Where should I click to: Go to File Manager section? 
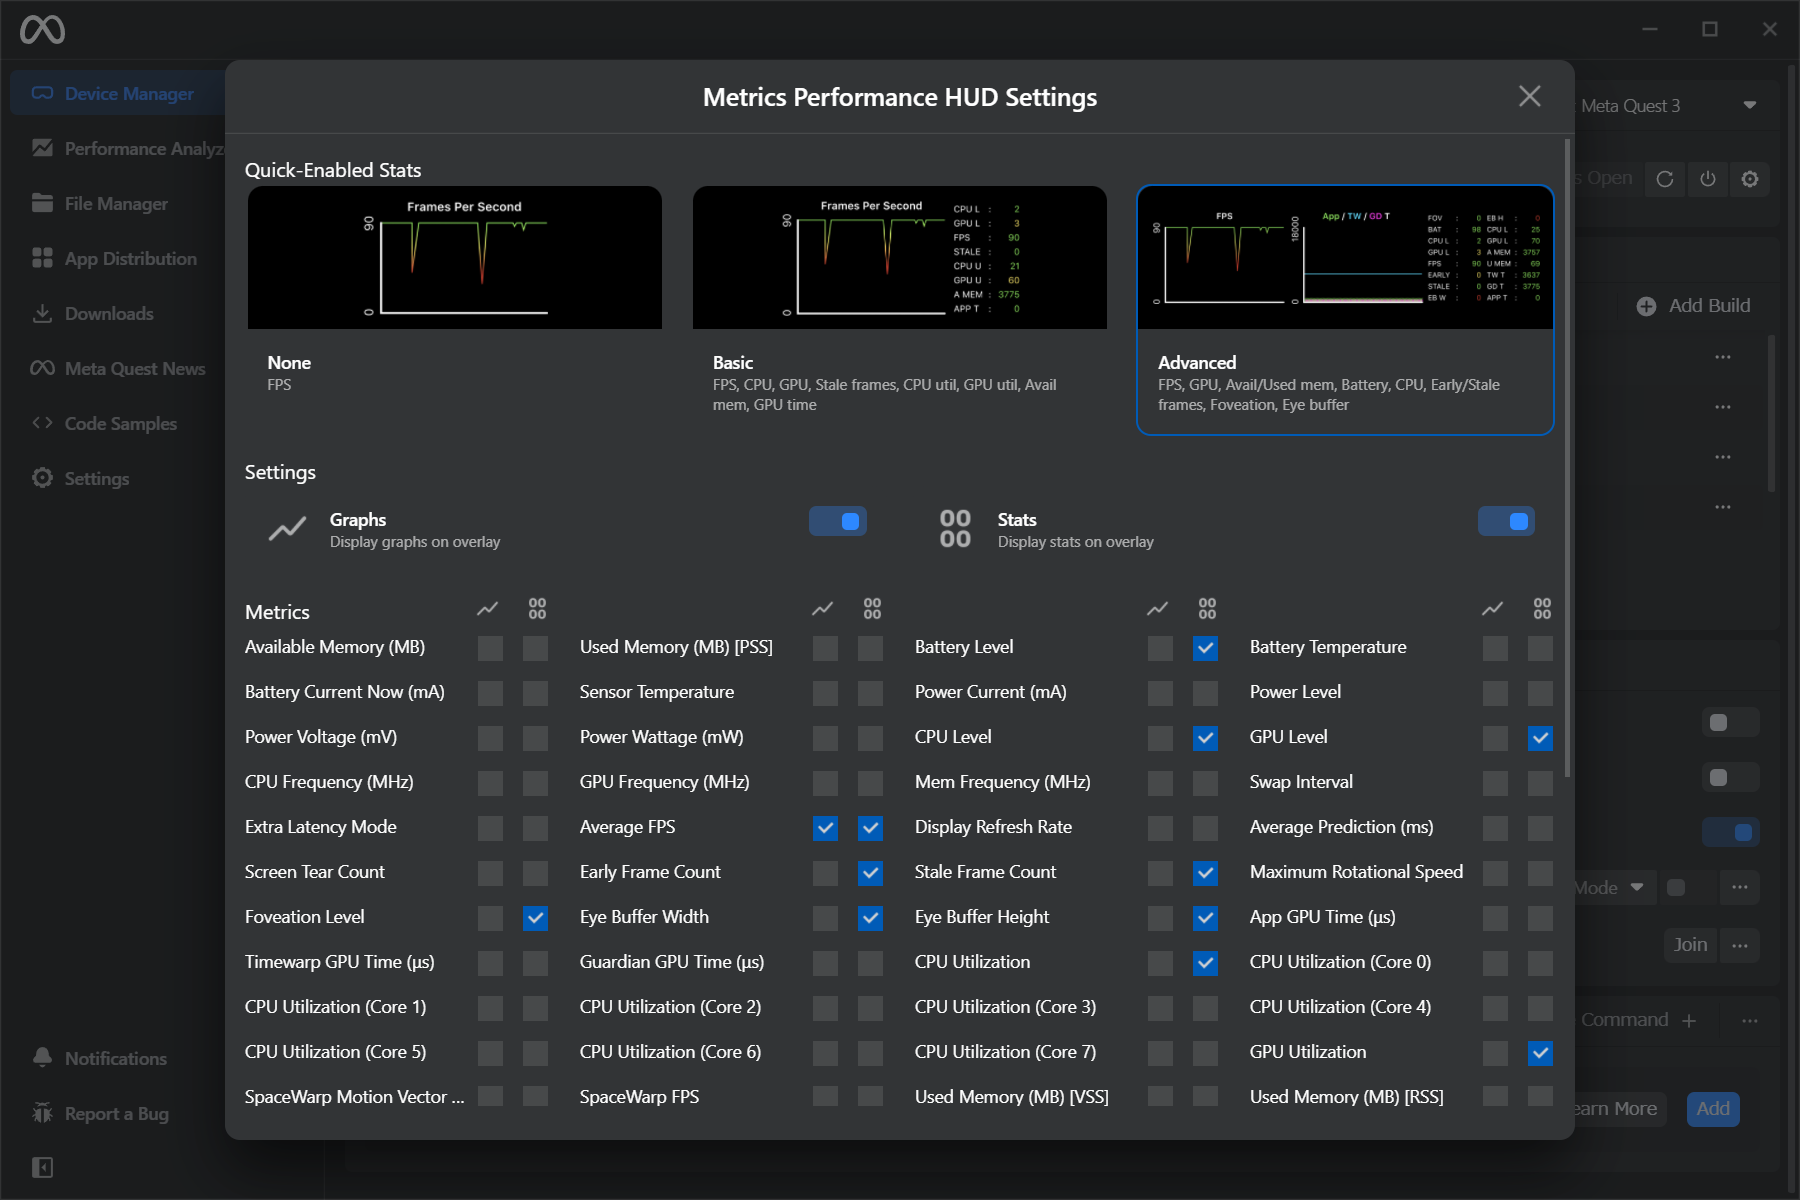115,203
